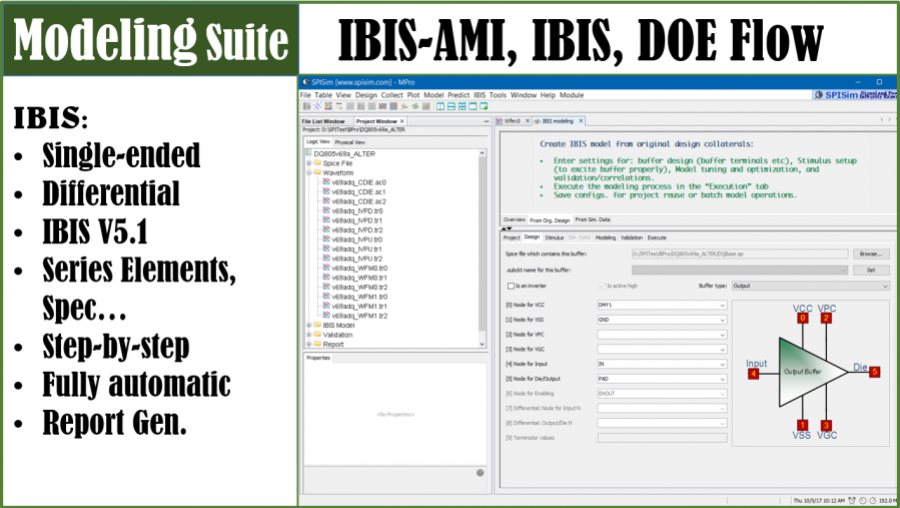This screenshot has width=900, height=508.
Task: Open the IBIS menu
Action: point(477,95)
